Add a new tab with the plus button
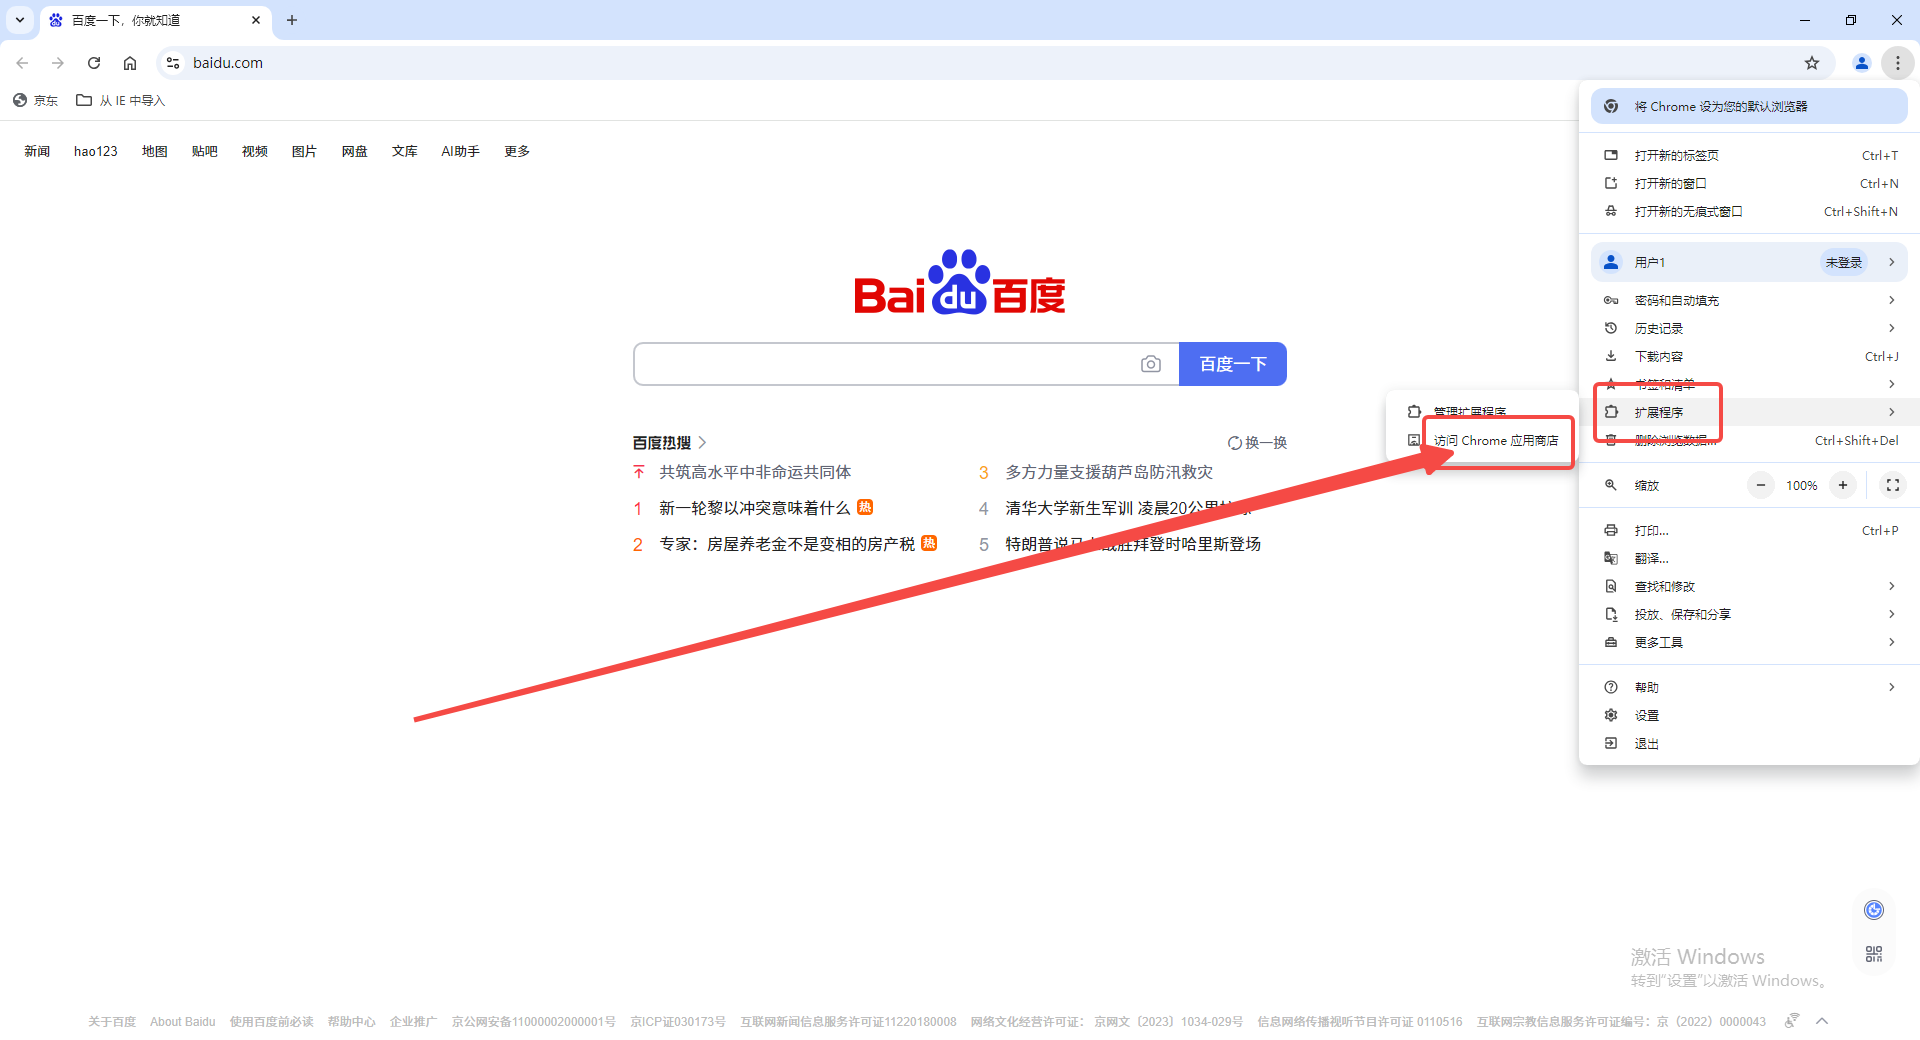The image size is (1920, 1040). (x=292, y=20)
